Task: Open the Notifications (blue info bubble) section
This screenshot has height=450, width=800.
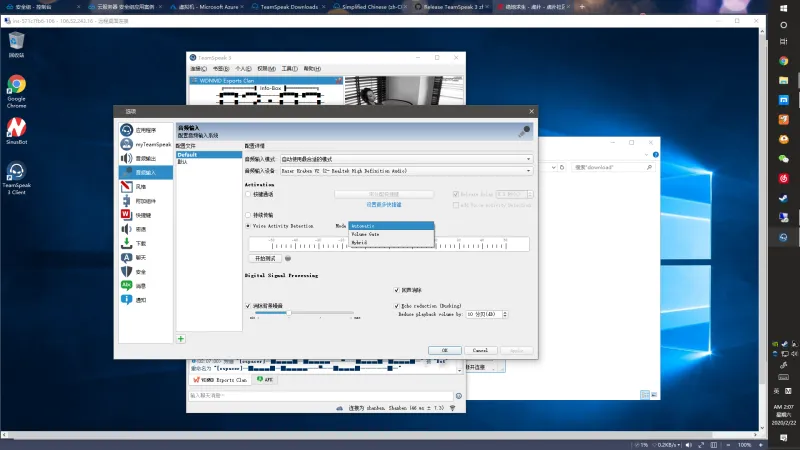Action: pos(145,300)
